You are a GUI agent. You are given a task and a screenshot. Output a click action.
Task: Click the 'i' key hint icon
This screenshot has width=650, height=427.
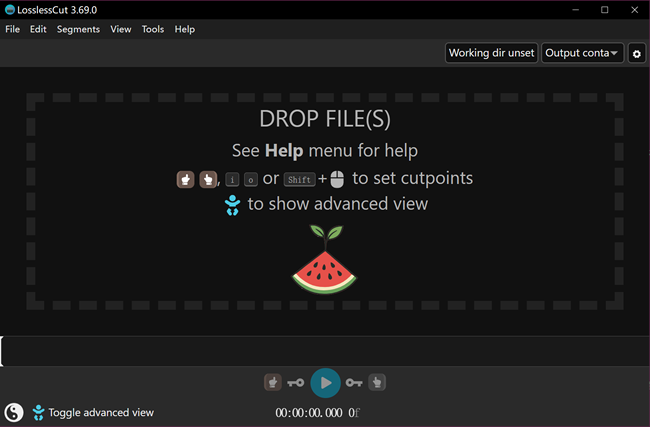click(232, 180)
